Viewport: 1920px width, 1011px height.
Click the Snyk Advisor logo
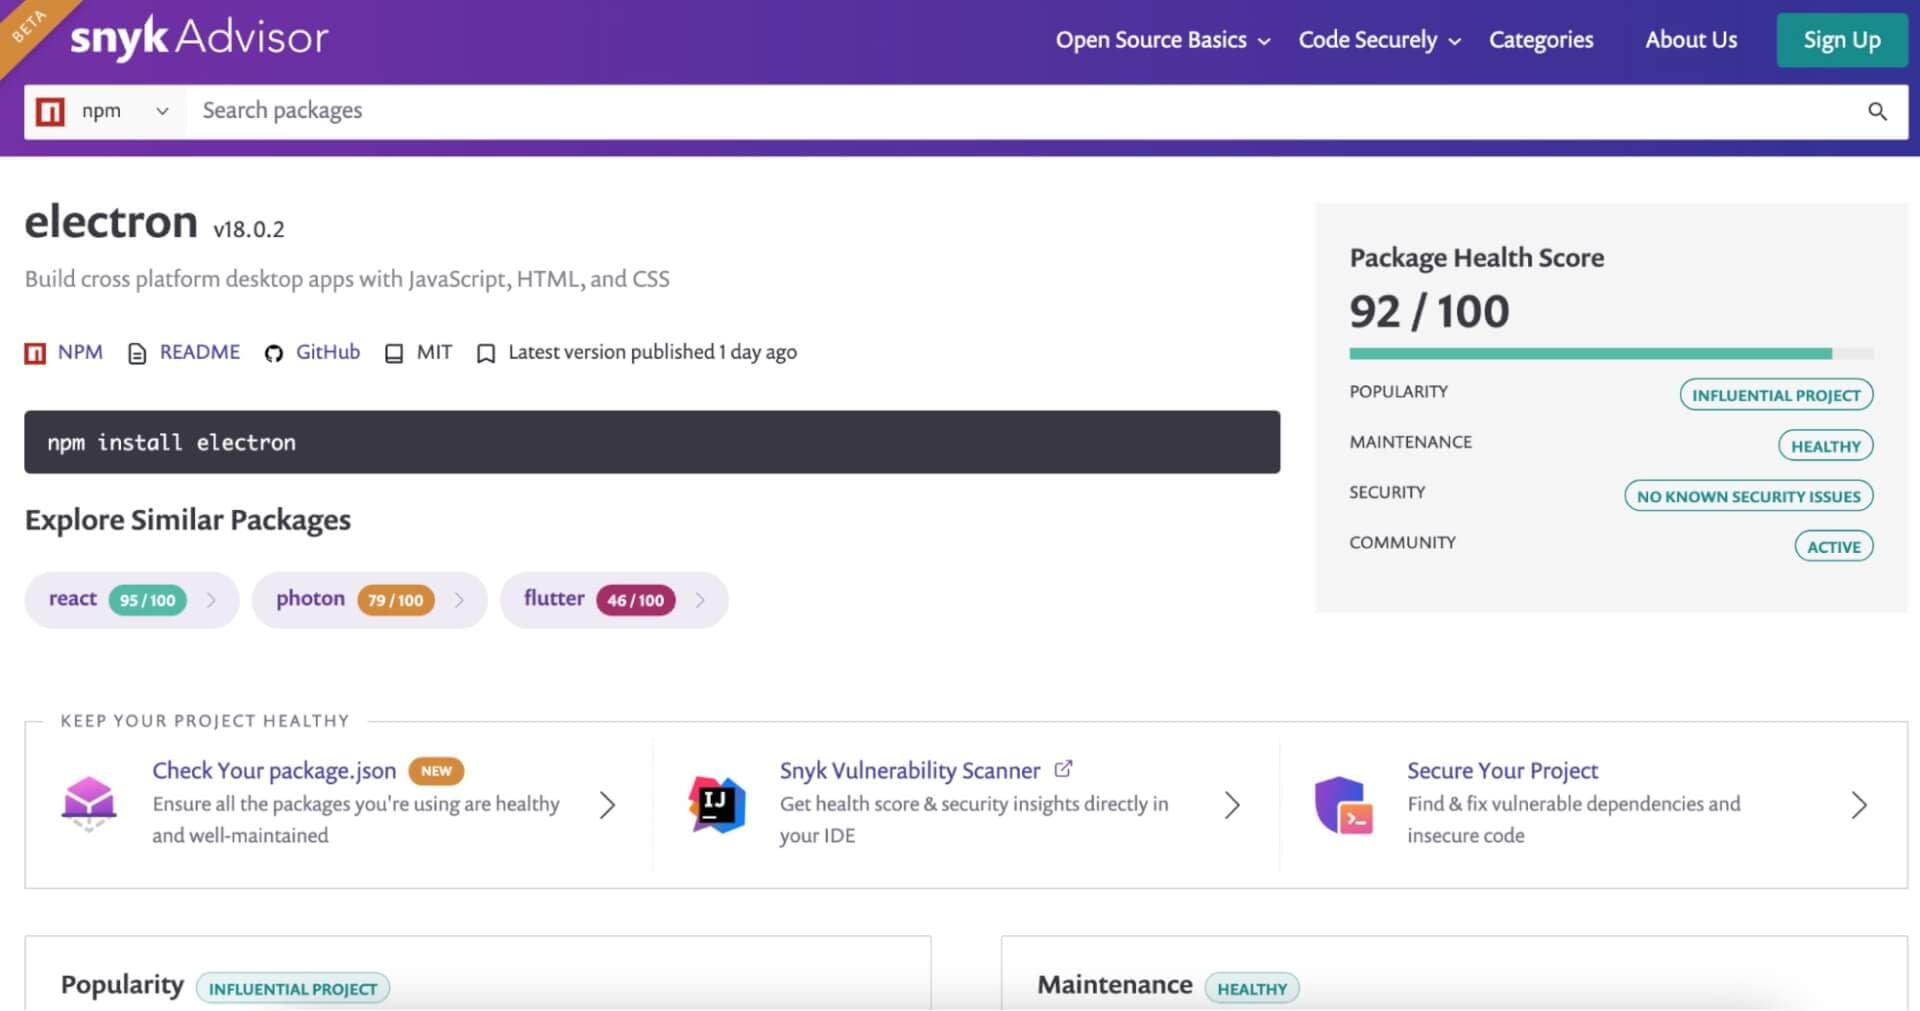199,38
